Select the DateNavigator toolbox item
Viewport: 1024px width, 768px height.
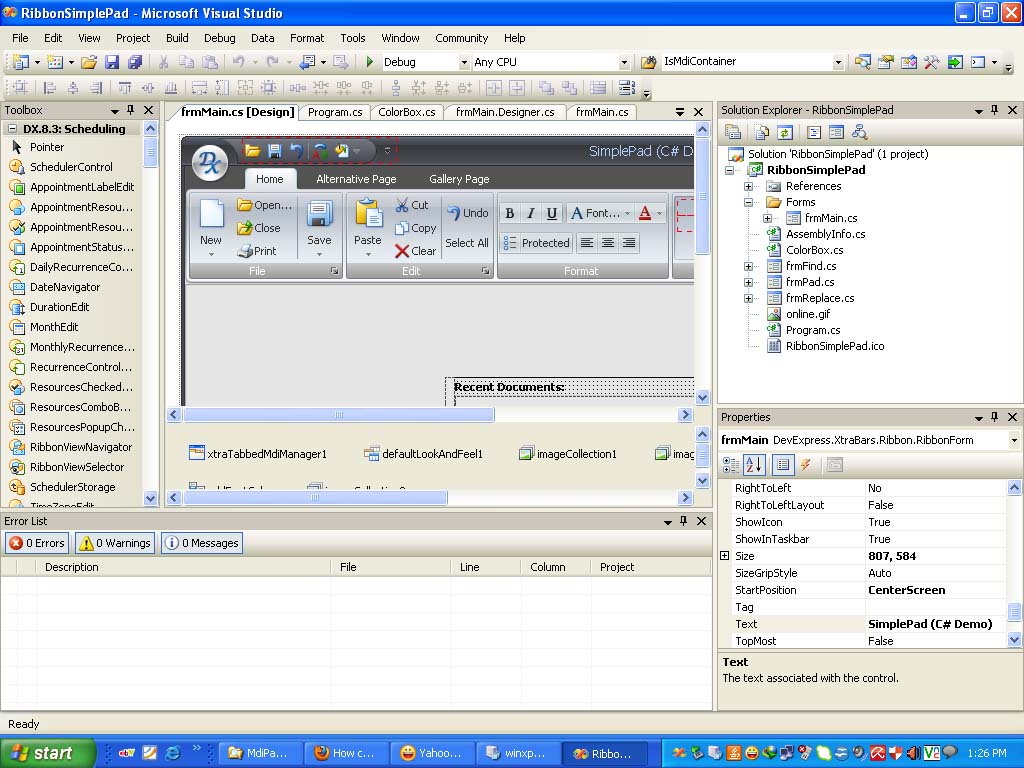pos(65,287)
